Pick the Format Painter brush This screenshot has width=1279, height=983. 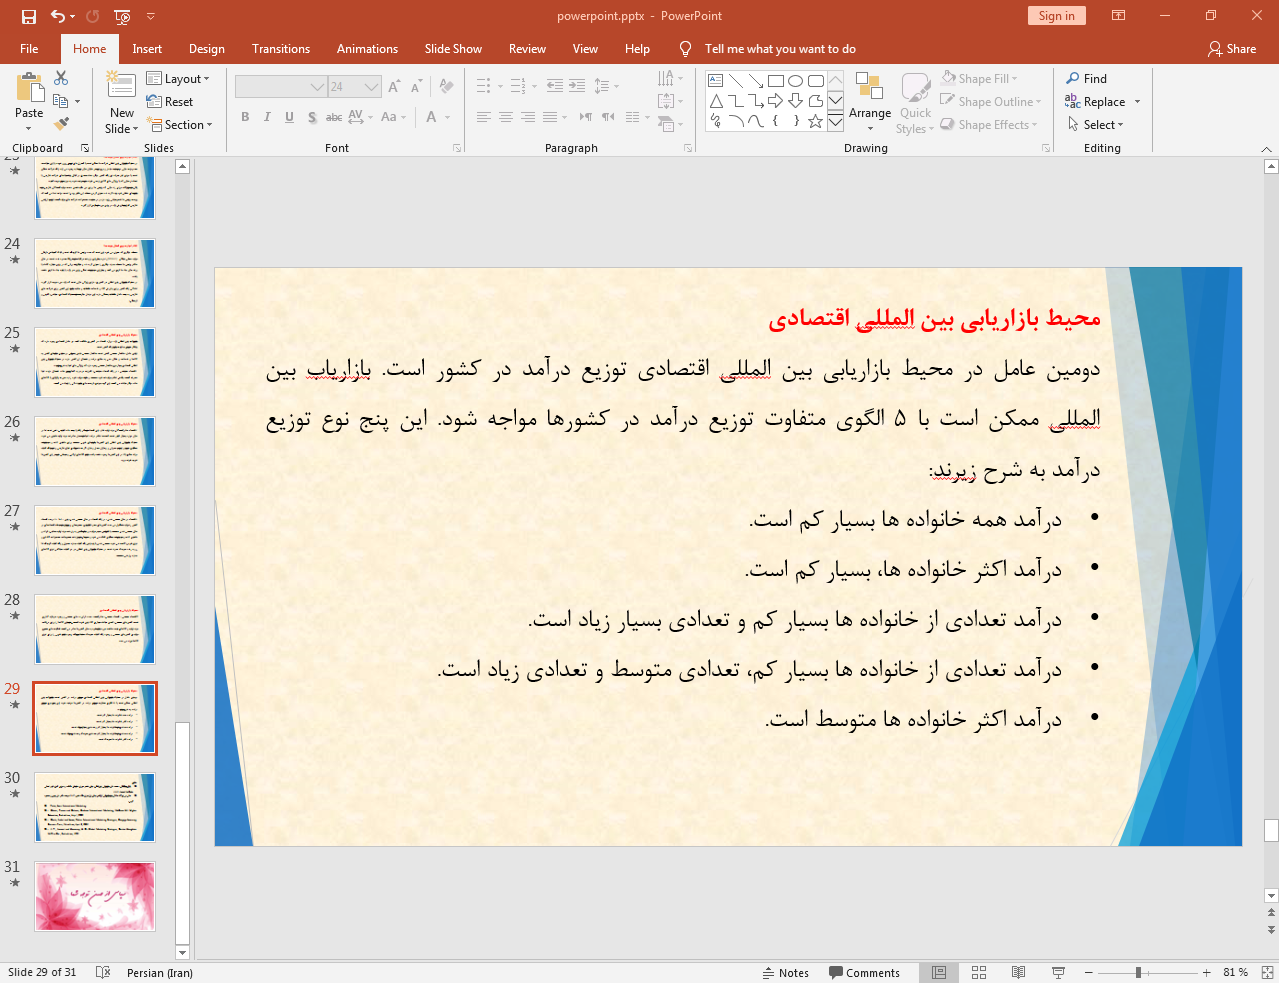point(61,124)
